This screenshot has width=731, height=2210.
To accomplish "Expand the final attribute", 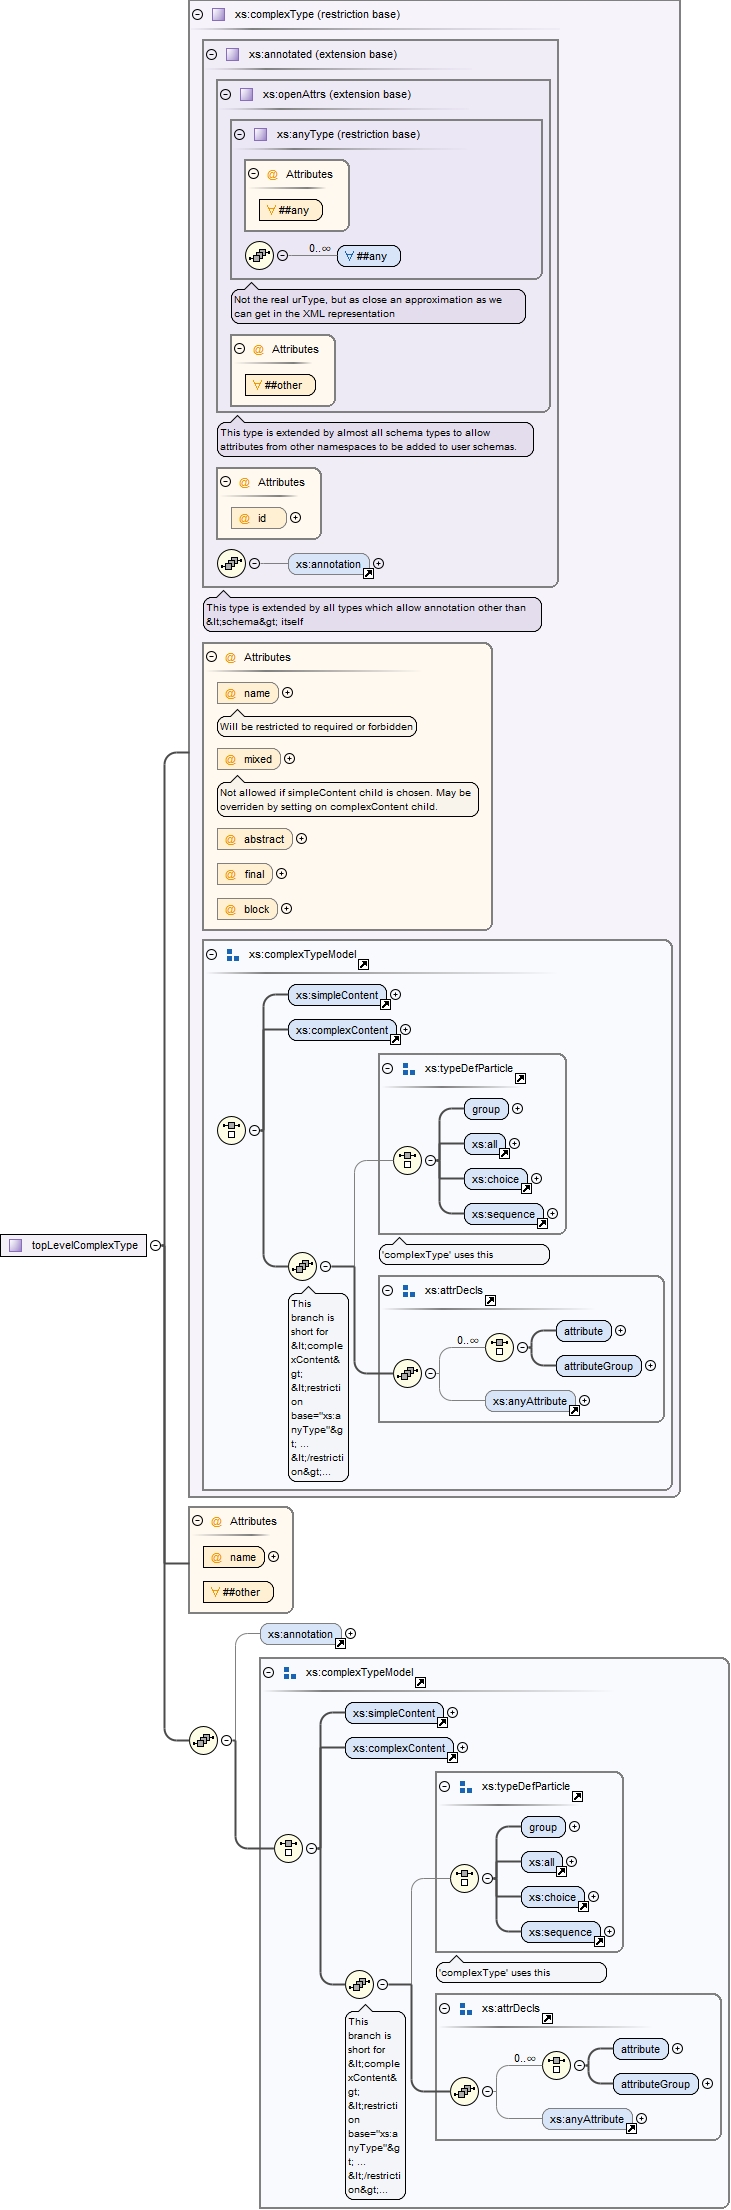I will click(281, 874).
